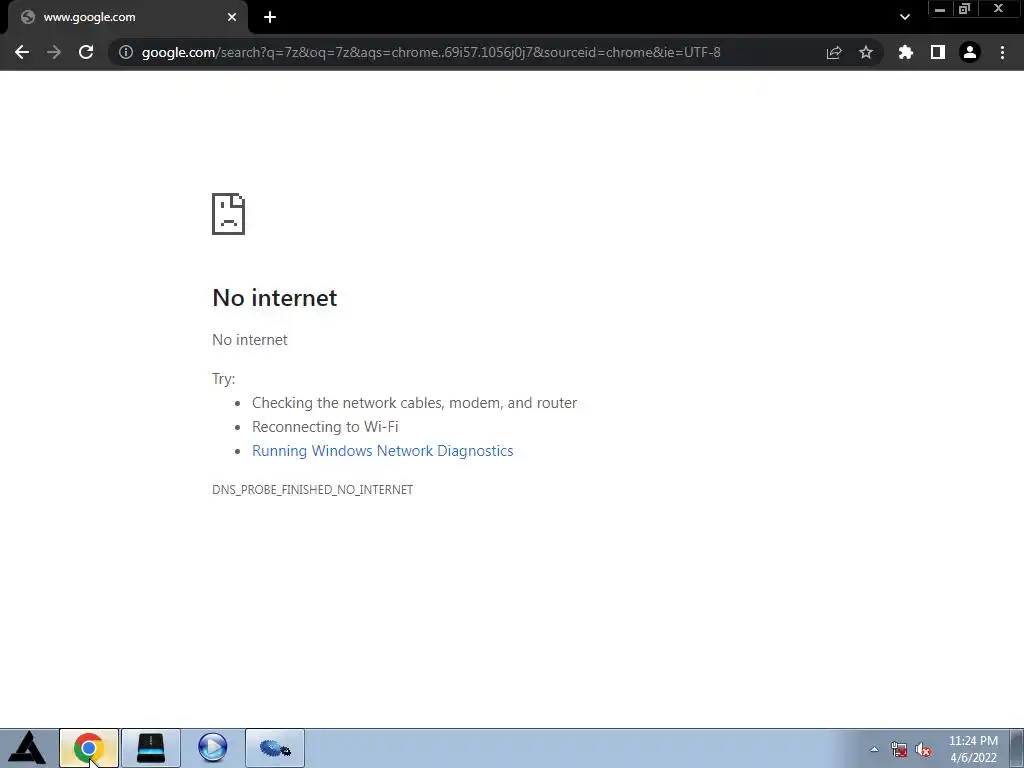Click the sad page error icon
Screen dimensions: 1024x768
pyautogui.click(x=229, y=214)
